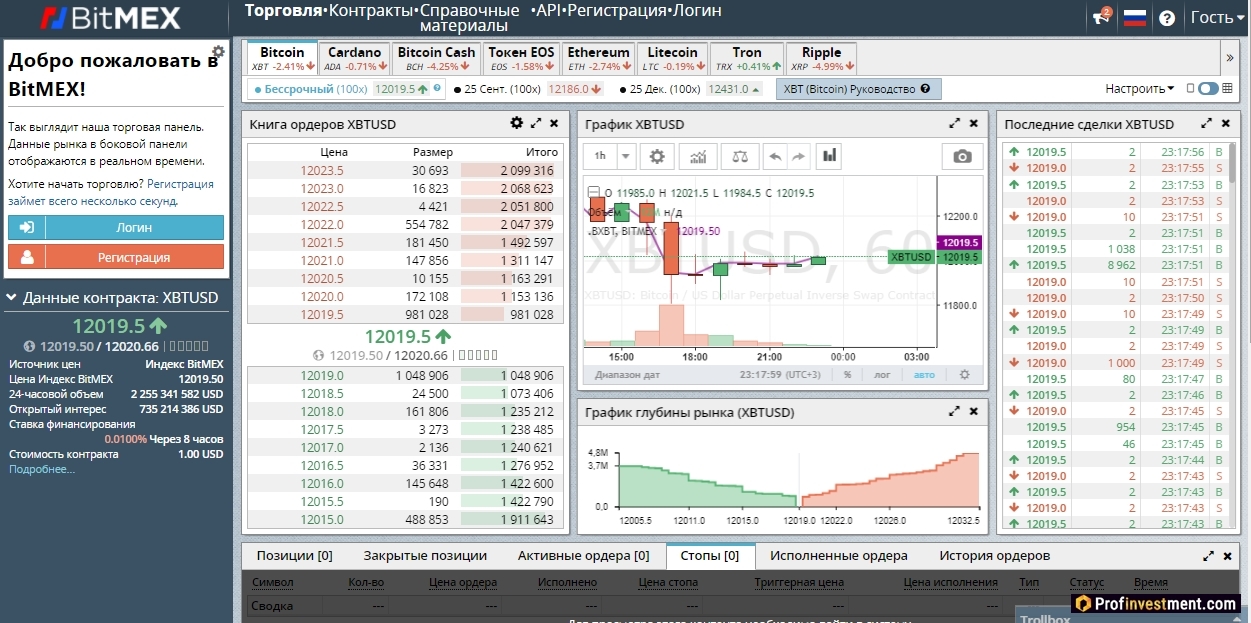
Task: Open the Контракты menu
Action: coord(371,11)
